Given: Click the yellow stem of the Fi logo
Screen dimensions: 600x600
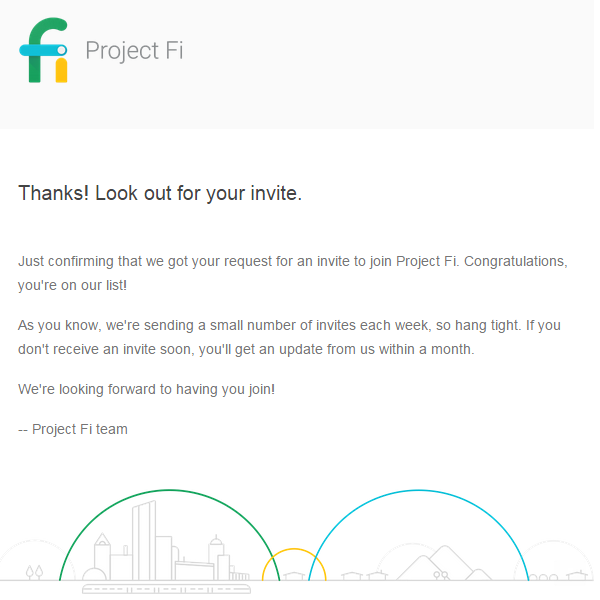Looking at the screenshot, I should (61, 70).
